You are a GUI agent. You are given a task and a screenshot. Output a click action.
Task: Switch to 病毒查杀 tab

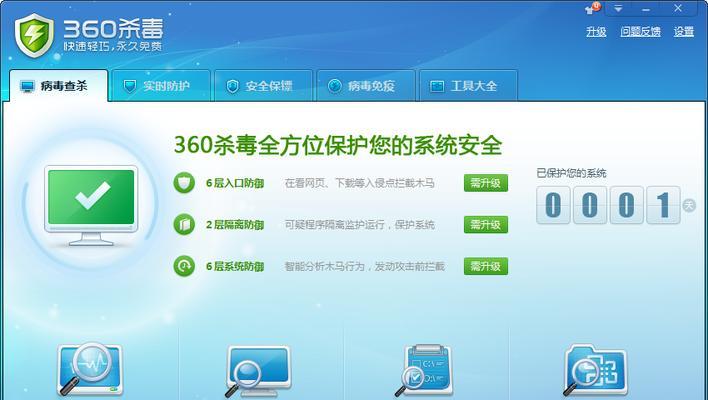(59, 86)
